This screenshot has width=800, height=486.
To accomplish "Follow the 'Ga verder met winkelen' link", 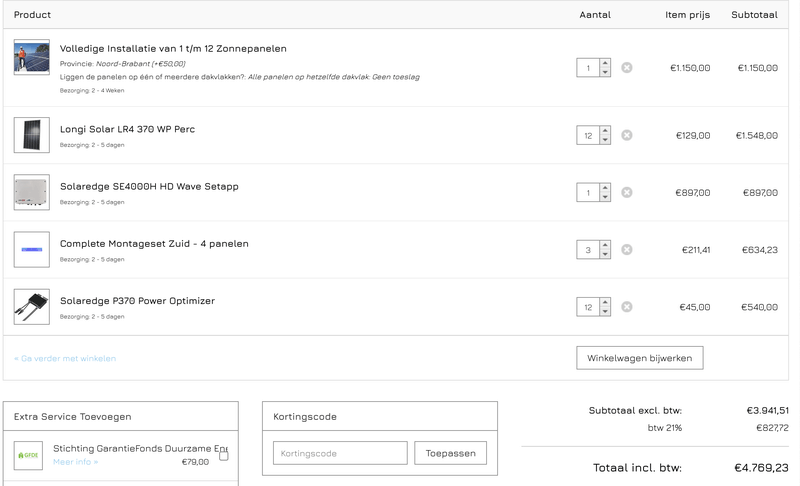I will 65,358.
